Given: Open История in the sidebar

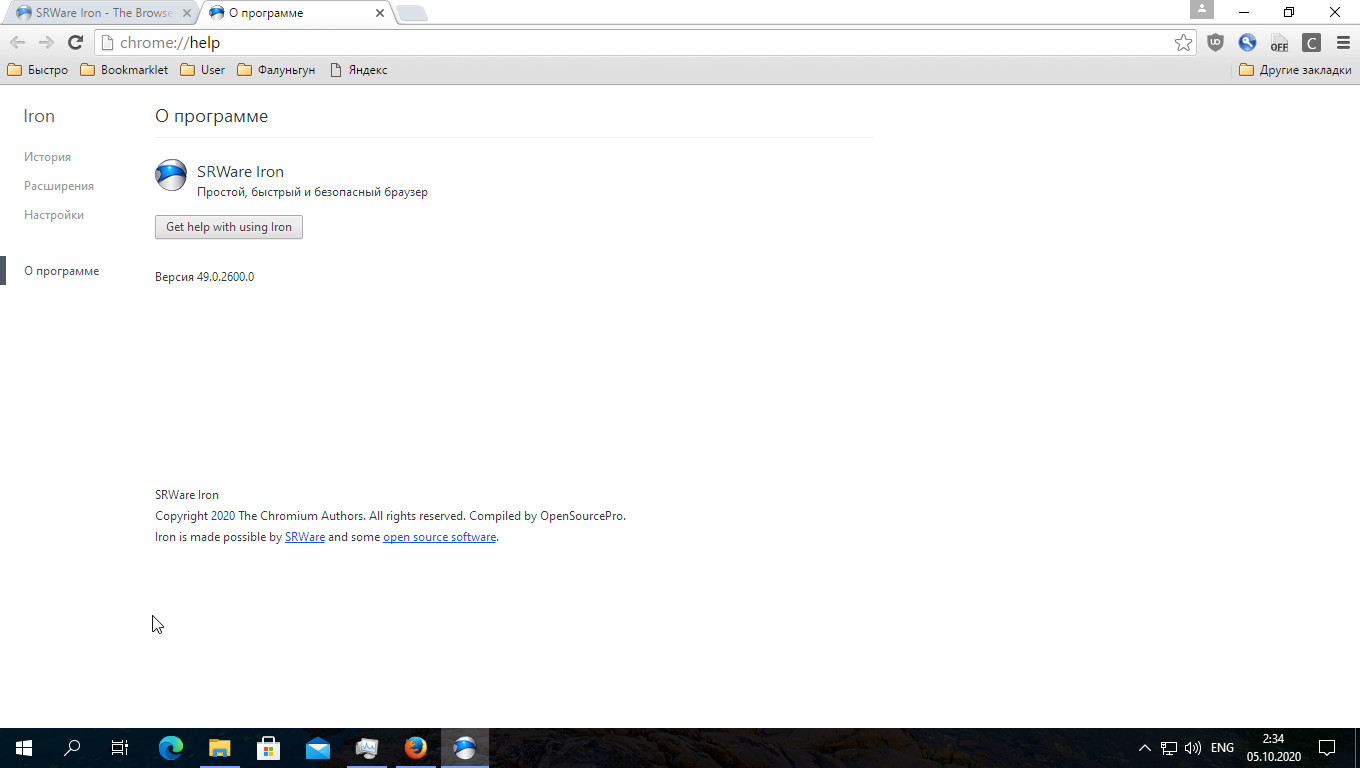Looking at the screenshot, I should click(x=47, y=157).
